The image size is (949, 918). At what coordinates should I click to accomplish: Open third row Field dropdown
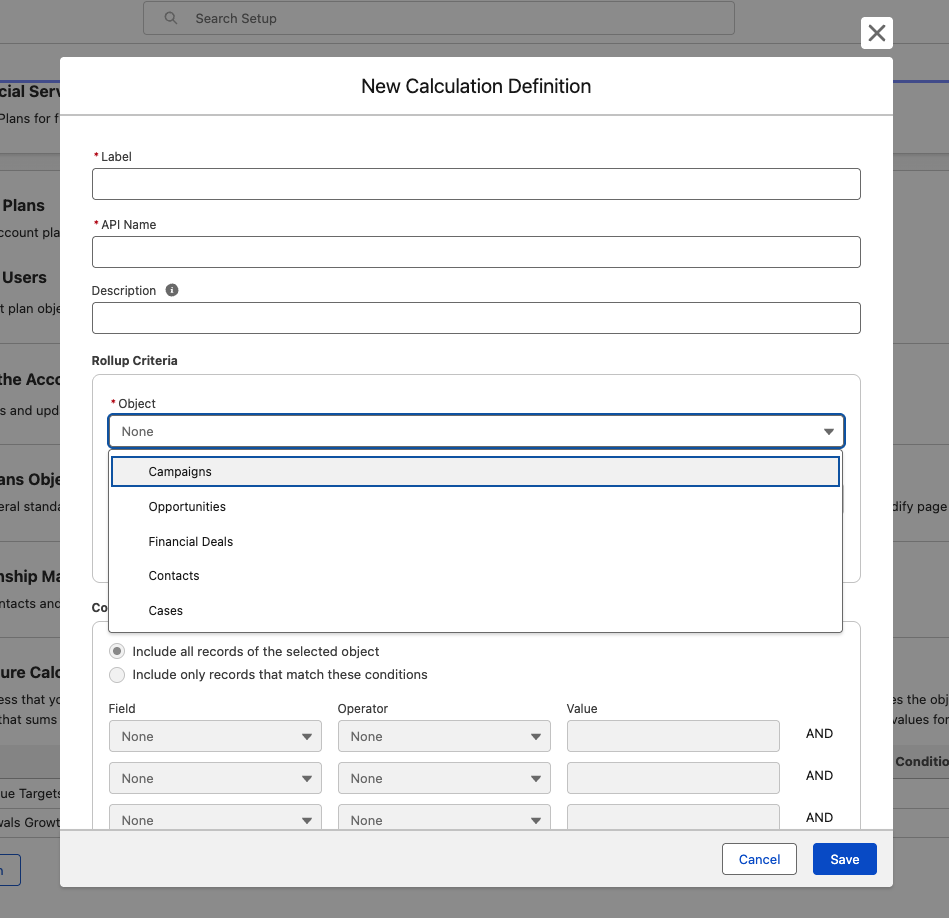[215, 818]
